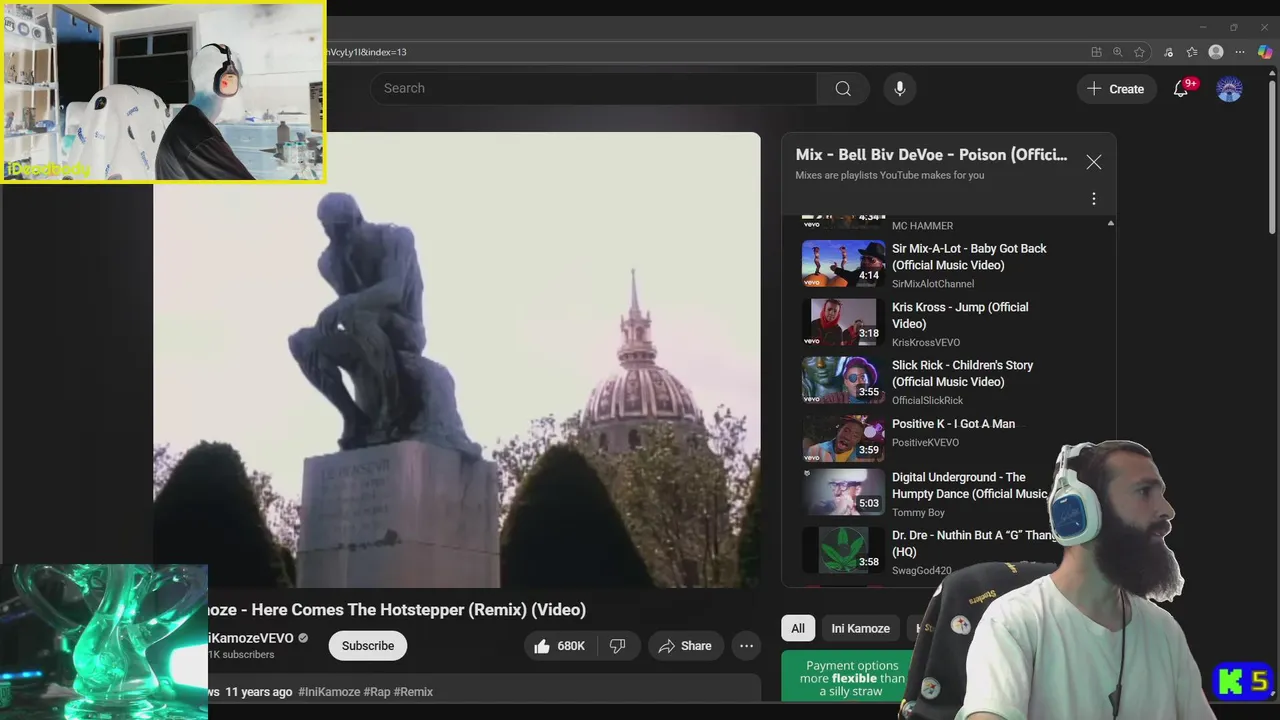Screen dimensions: 1280x720
Task: Click the video player showing the Thinker statue
Action: (457, 360)
